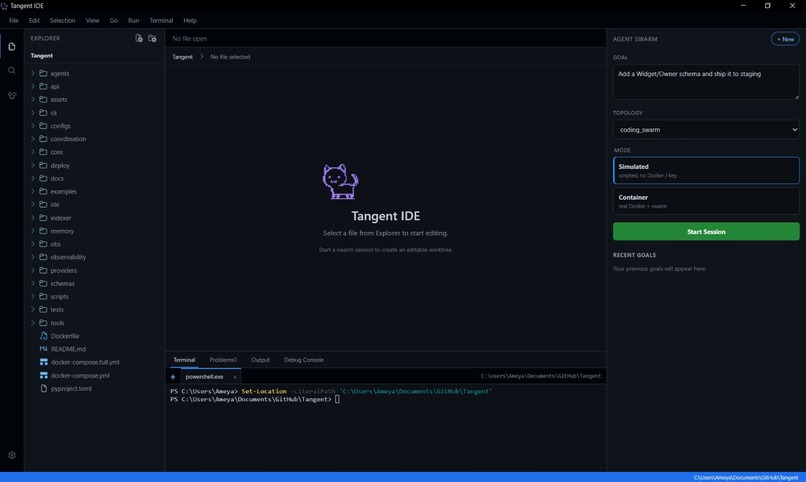The image size is (806, 482).
Task: Click the pyproject.toml file icon
Action: (44, 388)
